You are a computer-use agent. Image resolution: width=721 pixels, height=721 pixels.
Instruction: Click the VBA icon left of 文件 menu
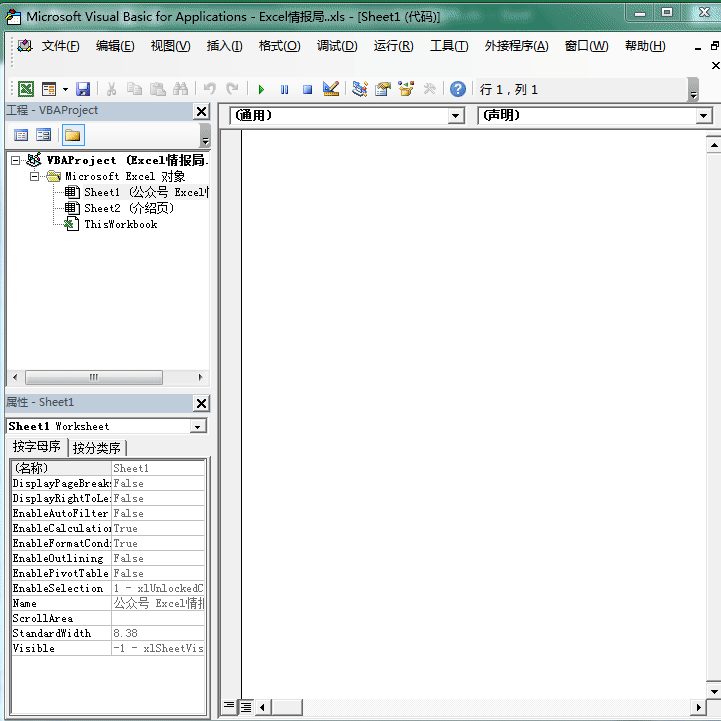point(25,46)
